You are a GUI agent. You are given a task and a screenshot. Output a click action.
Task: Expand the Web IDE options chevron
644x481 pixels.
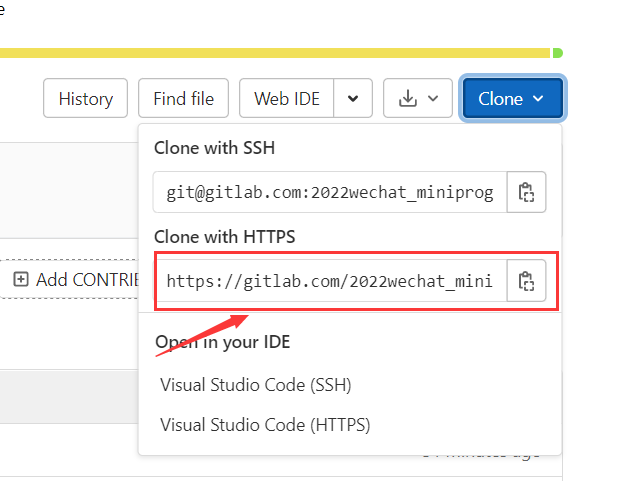click(x=353, y=99)
